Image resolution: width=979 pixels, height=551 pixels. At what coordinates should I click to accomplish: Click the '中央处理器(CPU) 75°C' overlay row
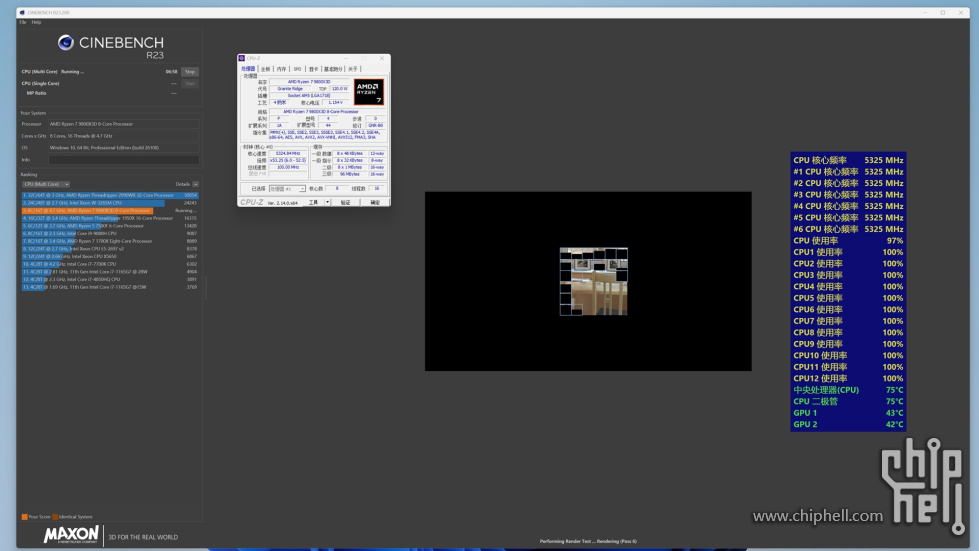(848, 390)
